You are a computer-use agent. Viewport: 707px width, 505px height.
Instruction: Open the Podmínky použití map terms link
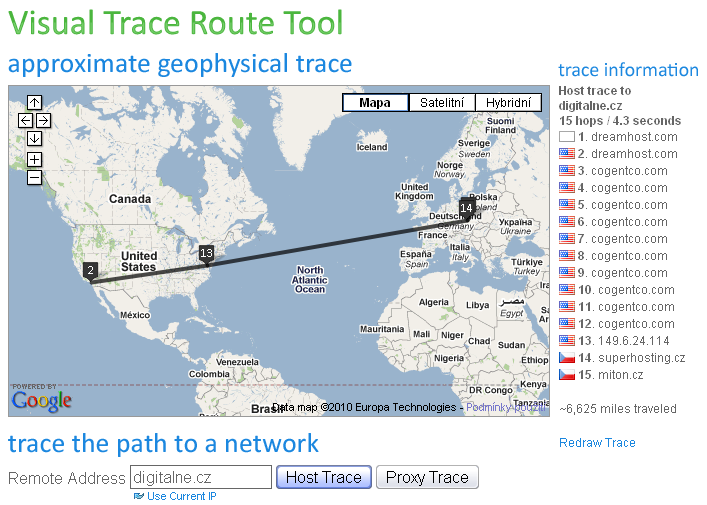[505, 407]
